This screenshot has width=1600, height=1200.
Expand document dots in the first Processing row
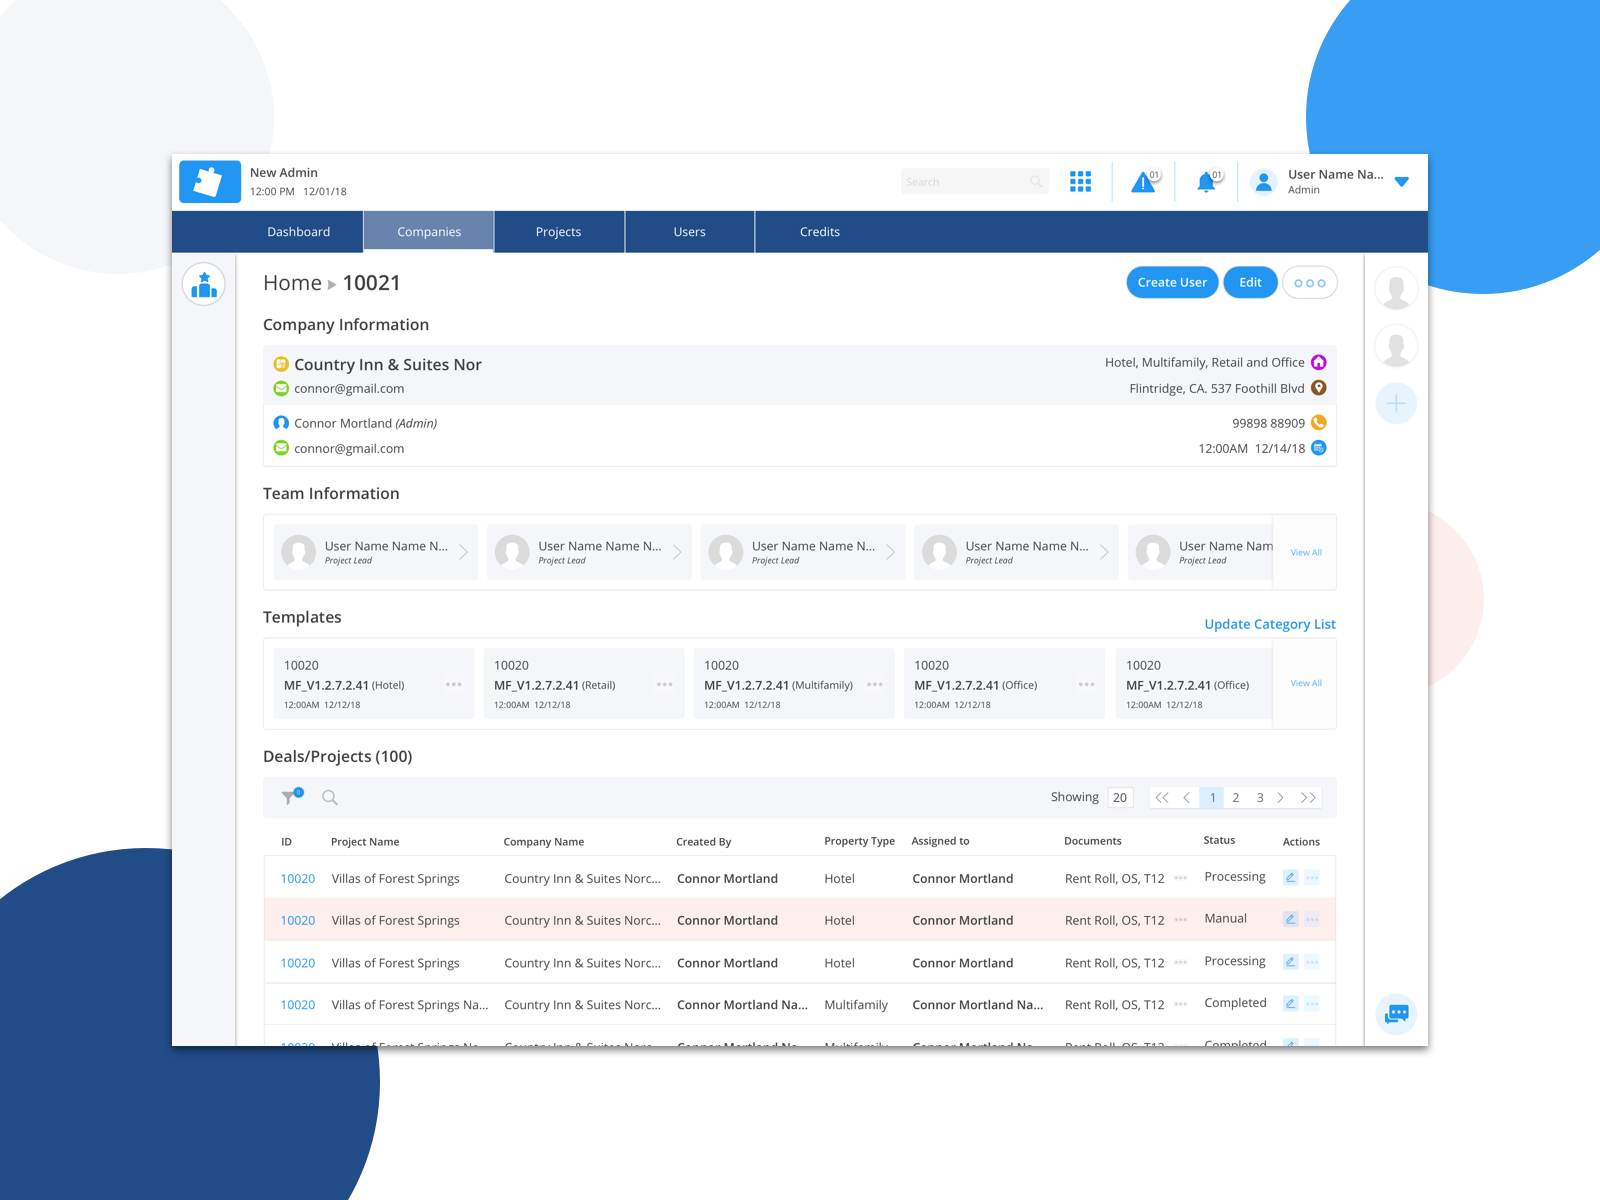pos(1181,878)
